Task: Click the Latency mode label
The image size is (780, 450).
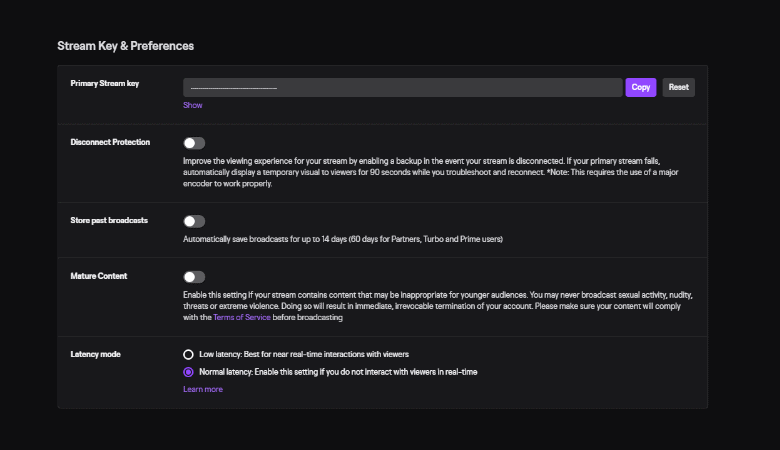Action: [x=96, y=355]
